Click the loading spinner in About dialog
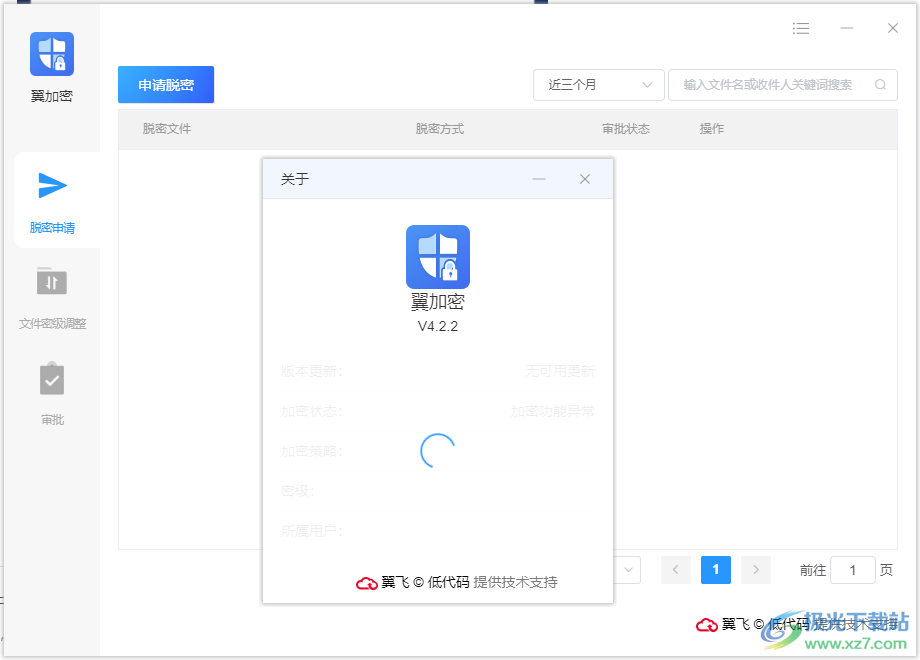 437,452
